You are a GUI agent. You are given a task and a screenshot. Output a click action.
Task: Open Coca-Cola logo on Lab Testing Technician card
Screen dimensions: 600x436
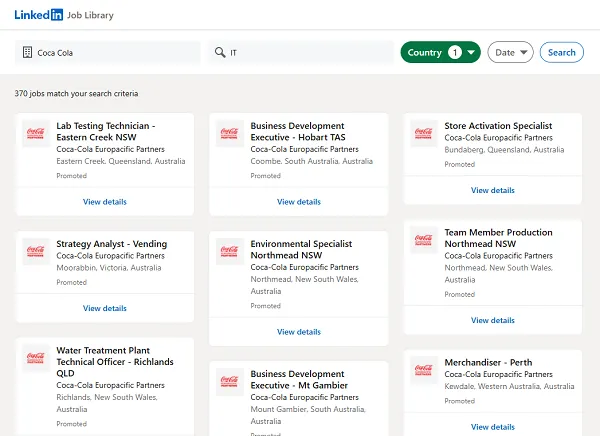36,133
